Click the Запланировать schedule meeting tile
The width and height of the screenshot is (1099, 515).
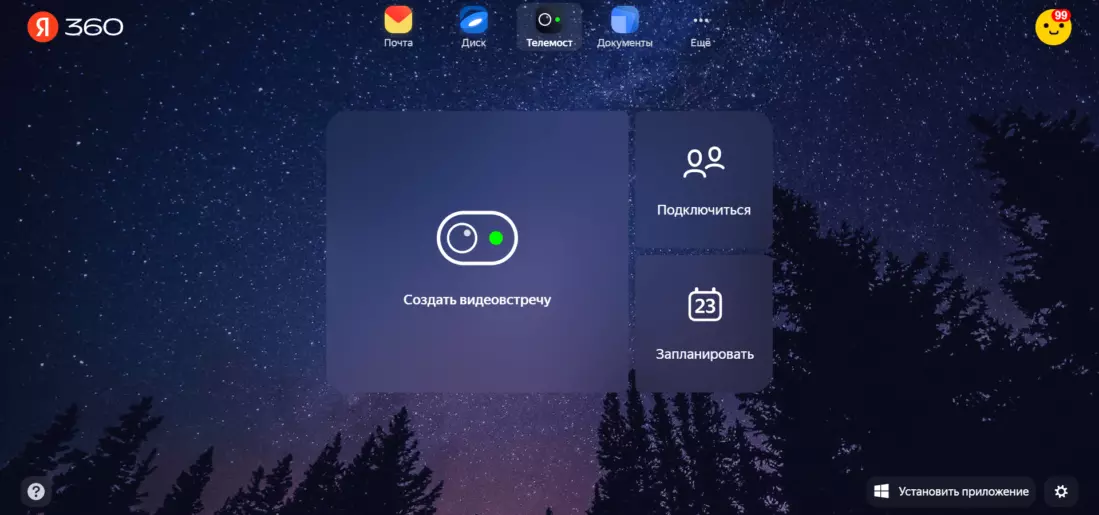(704, 323)
